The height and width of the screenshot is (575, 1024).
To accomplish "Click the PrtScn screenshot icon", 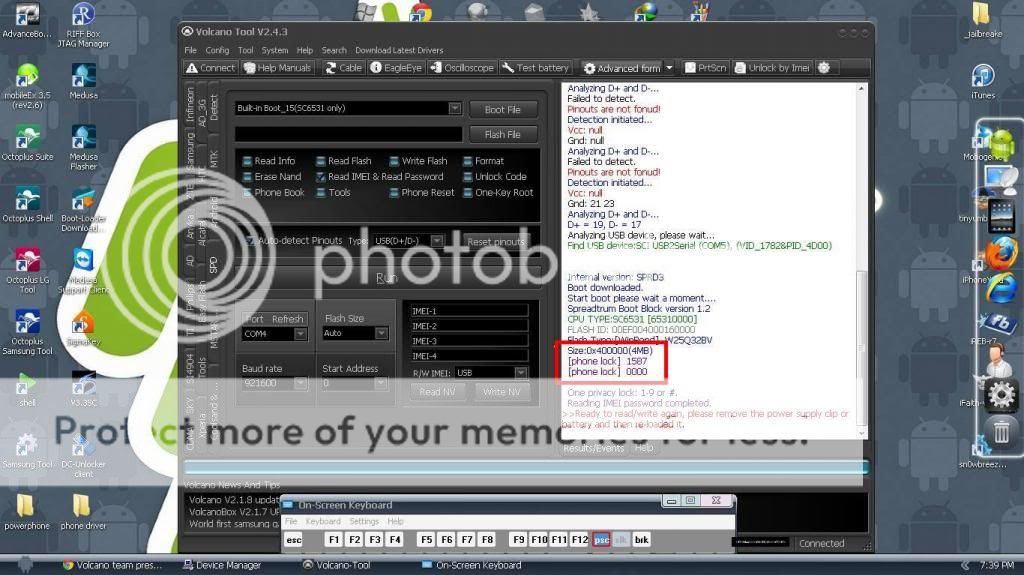I will [x=690, y=68].
